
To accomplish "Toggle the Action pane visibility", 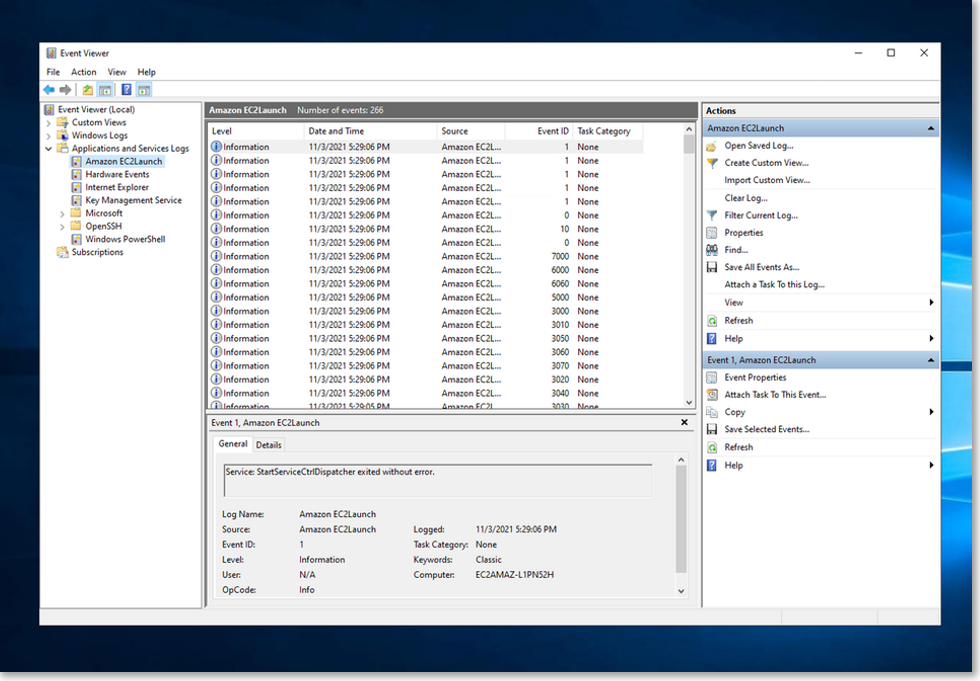I will click(143, 89).
